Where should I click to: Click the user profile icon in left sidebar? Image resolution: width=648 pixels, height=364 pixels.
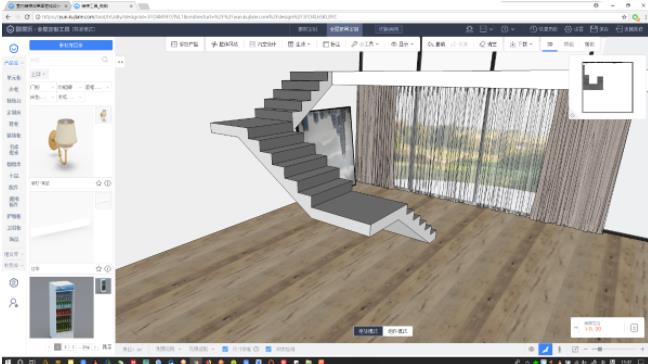pyautogui.click(x=14, y=303)
